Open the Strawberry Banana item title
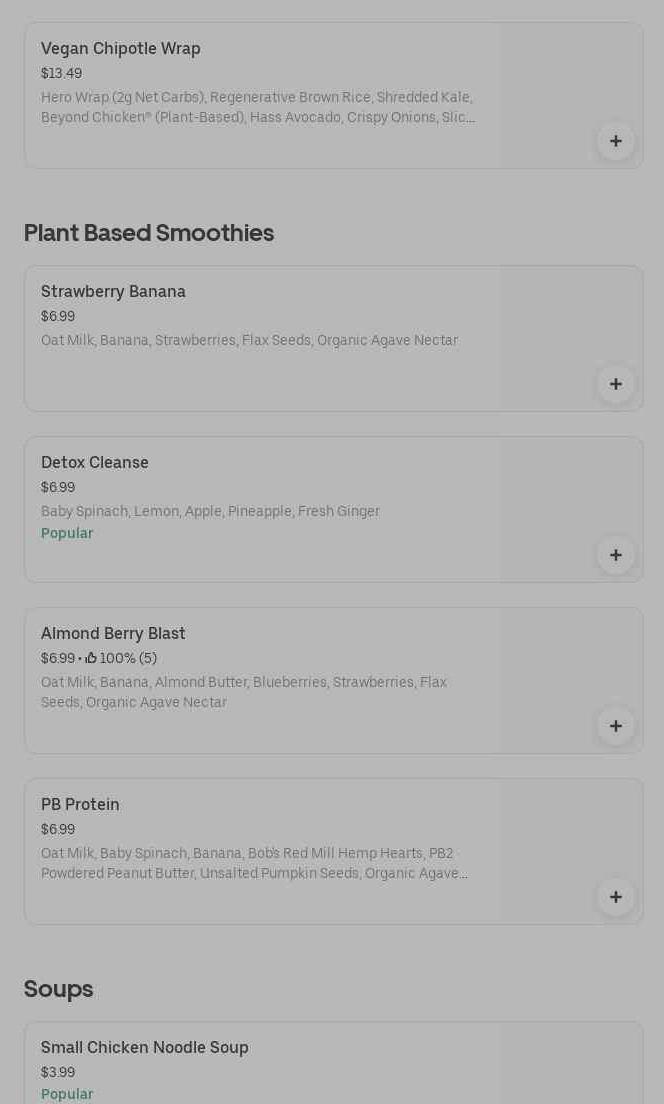This screenshot has height=1104, width=664. pyautogui.click(x=113, y=291)
